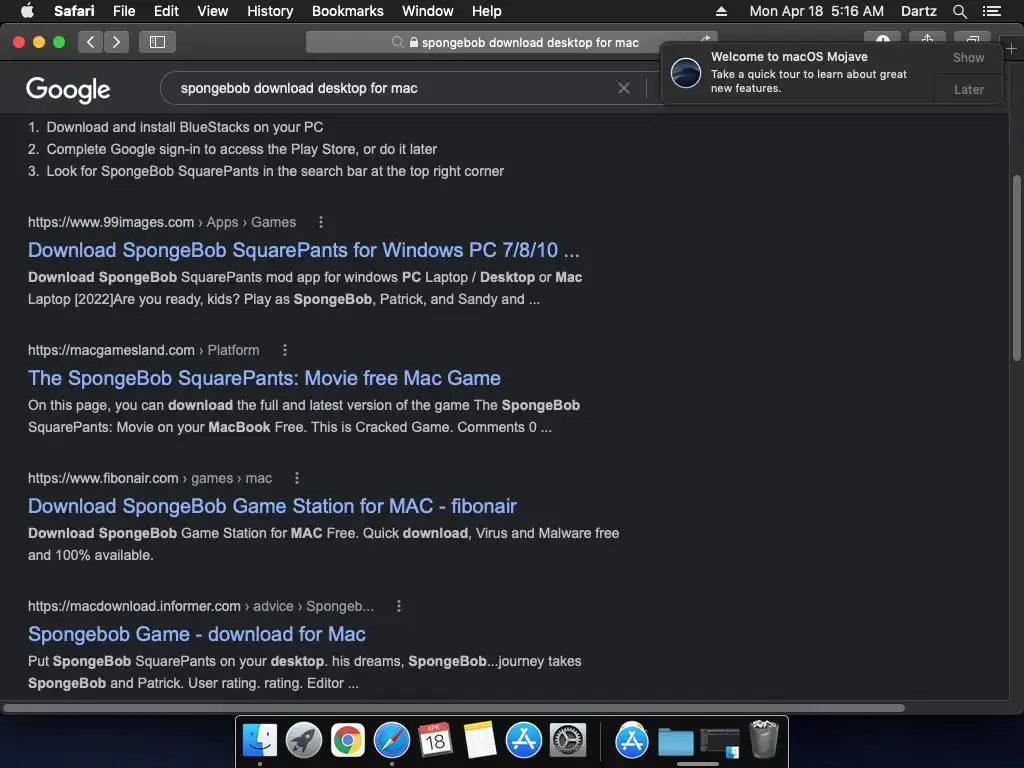Open Spotlight search magnifier in menu bar
The height and width of the screenshot is (768, 1024).
tap(959, 11)
